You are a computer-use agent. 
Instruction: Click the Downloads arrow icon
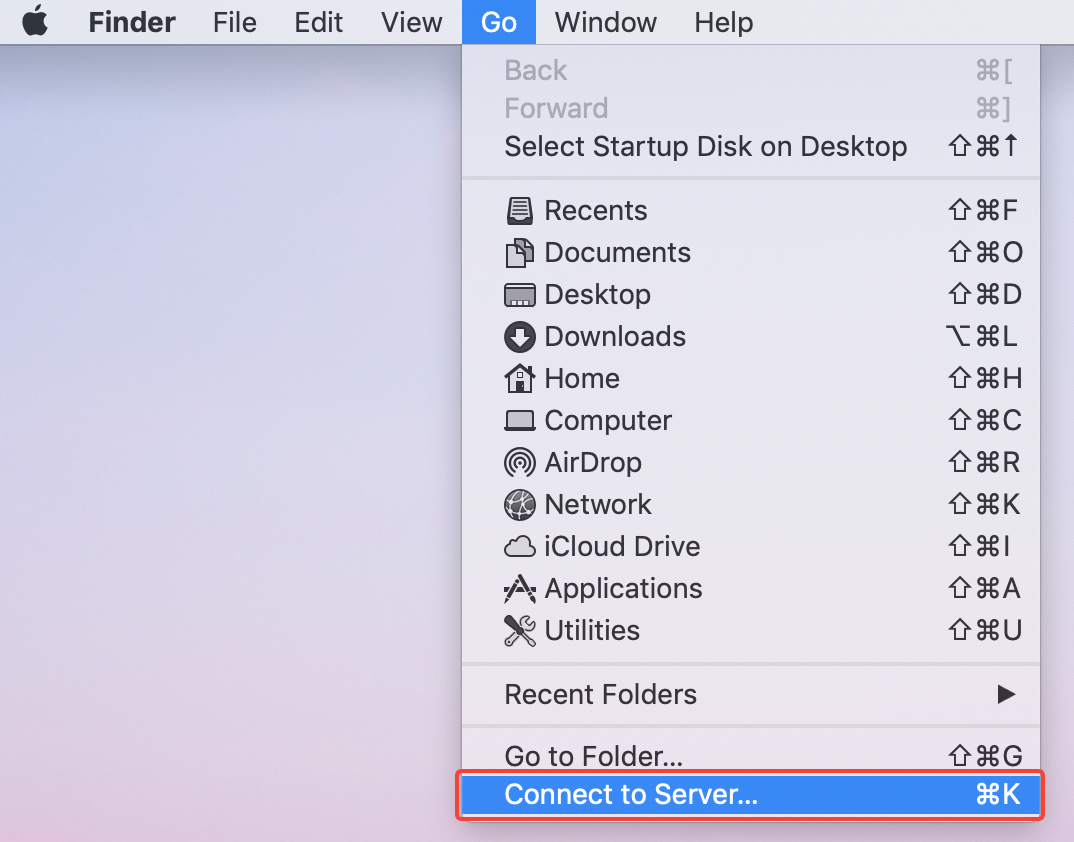point(520,337)
